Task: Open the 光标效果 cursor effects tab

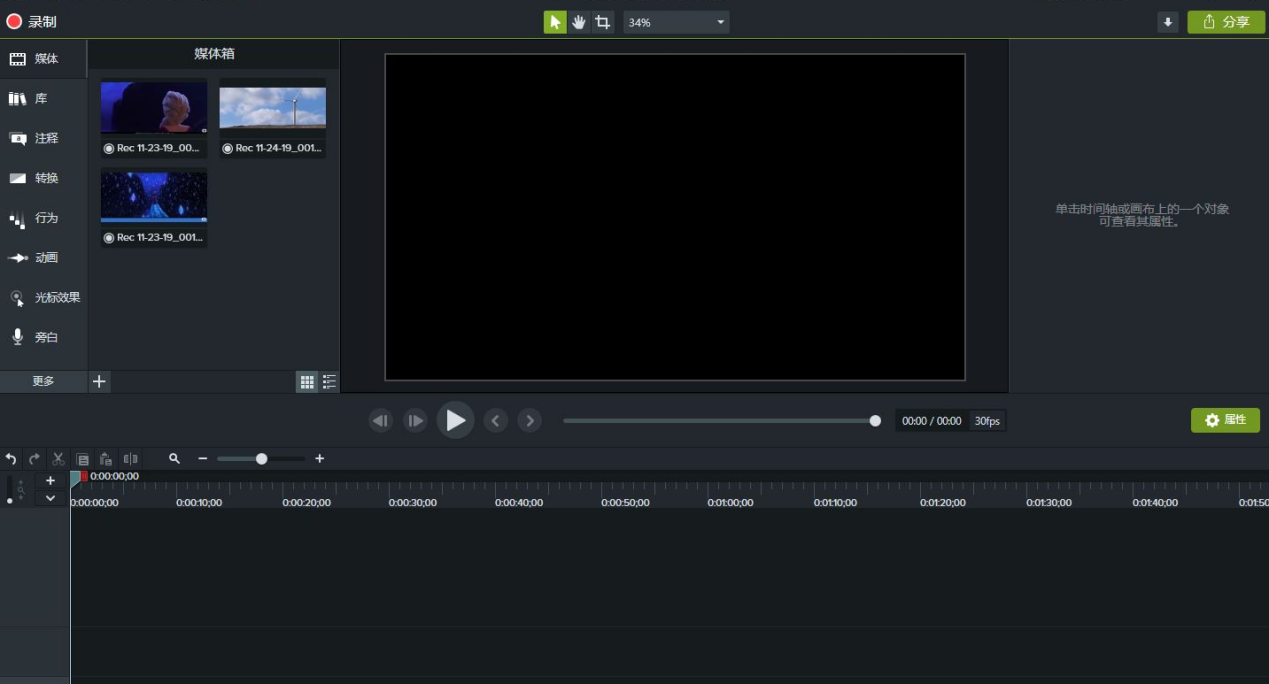Action: coord(45,297)
